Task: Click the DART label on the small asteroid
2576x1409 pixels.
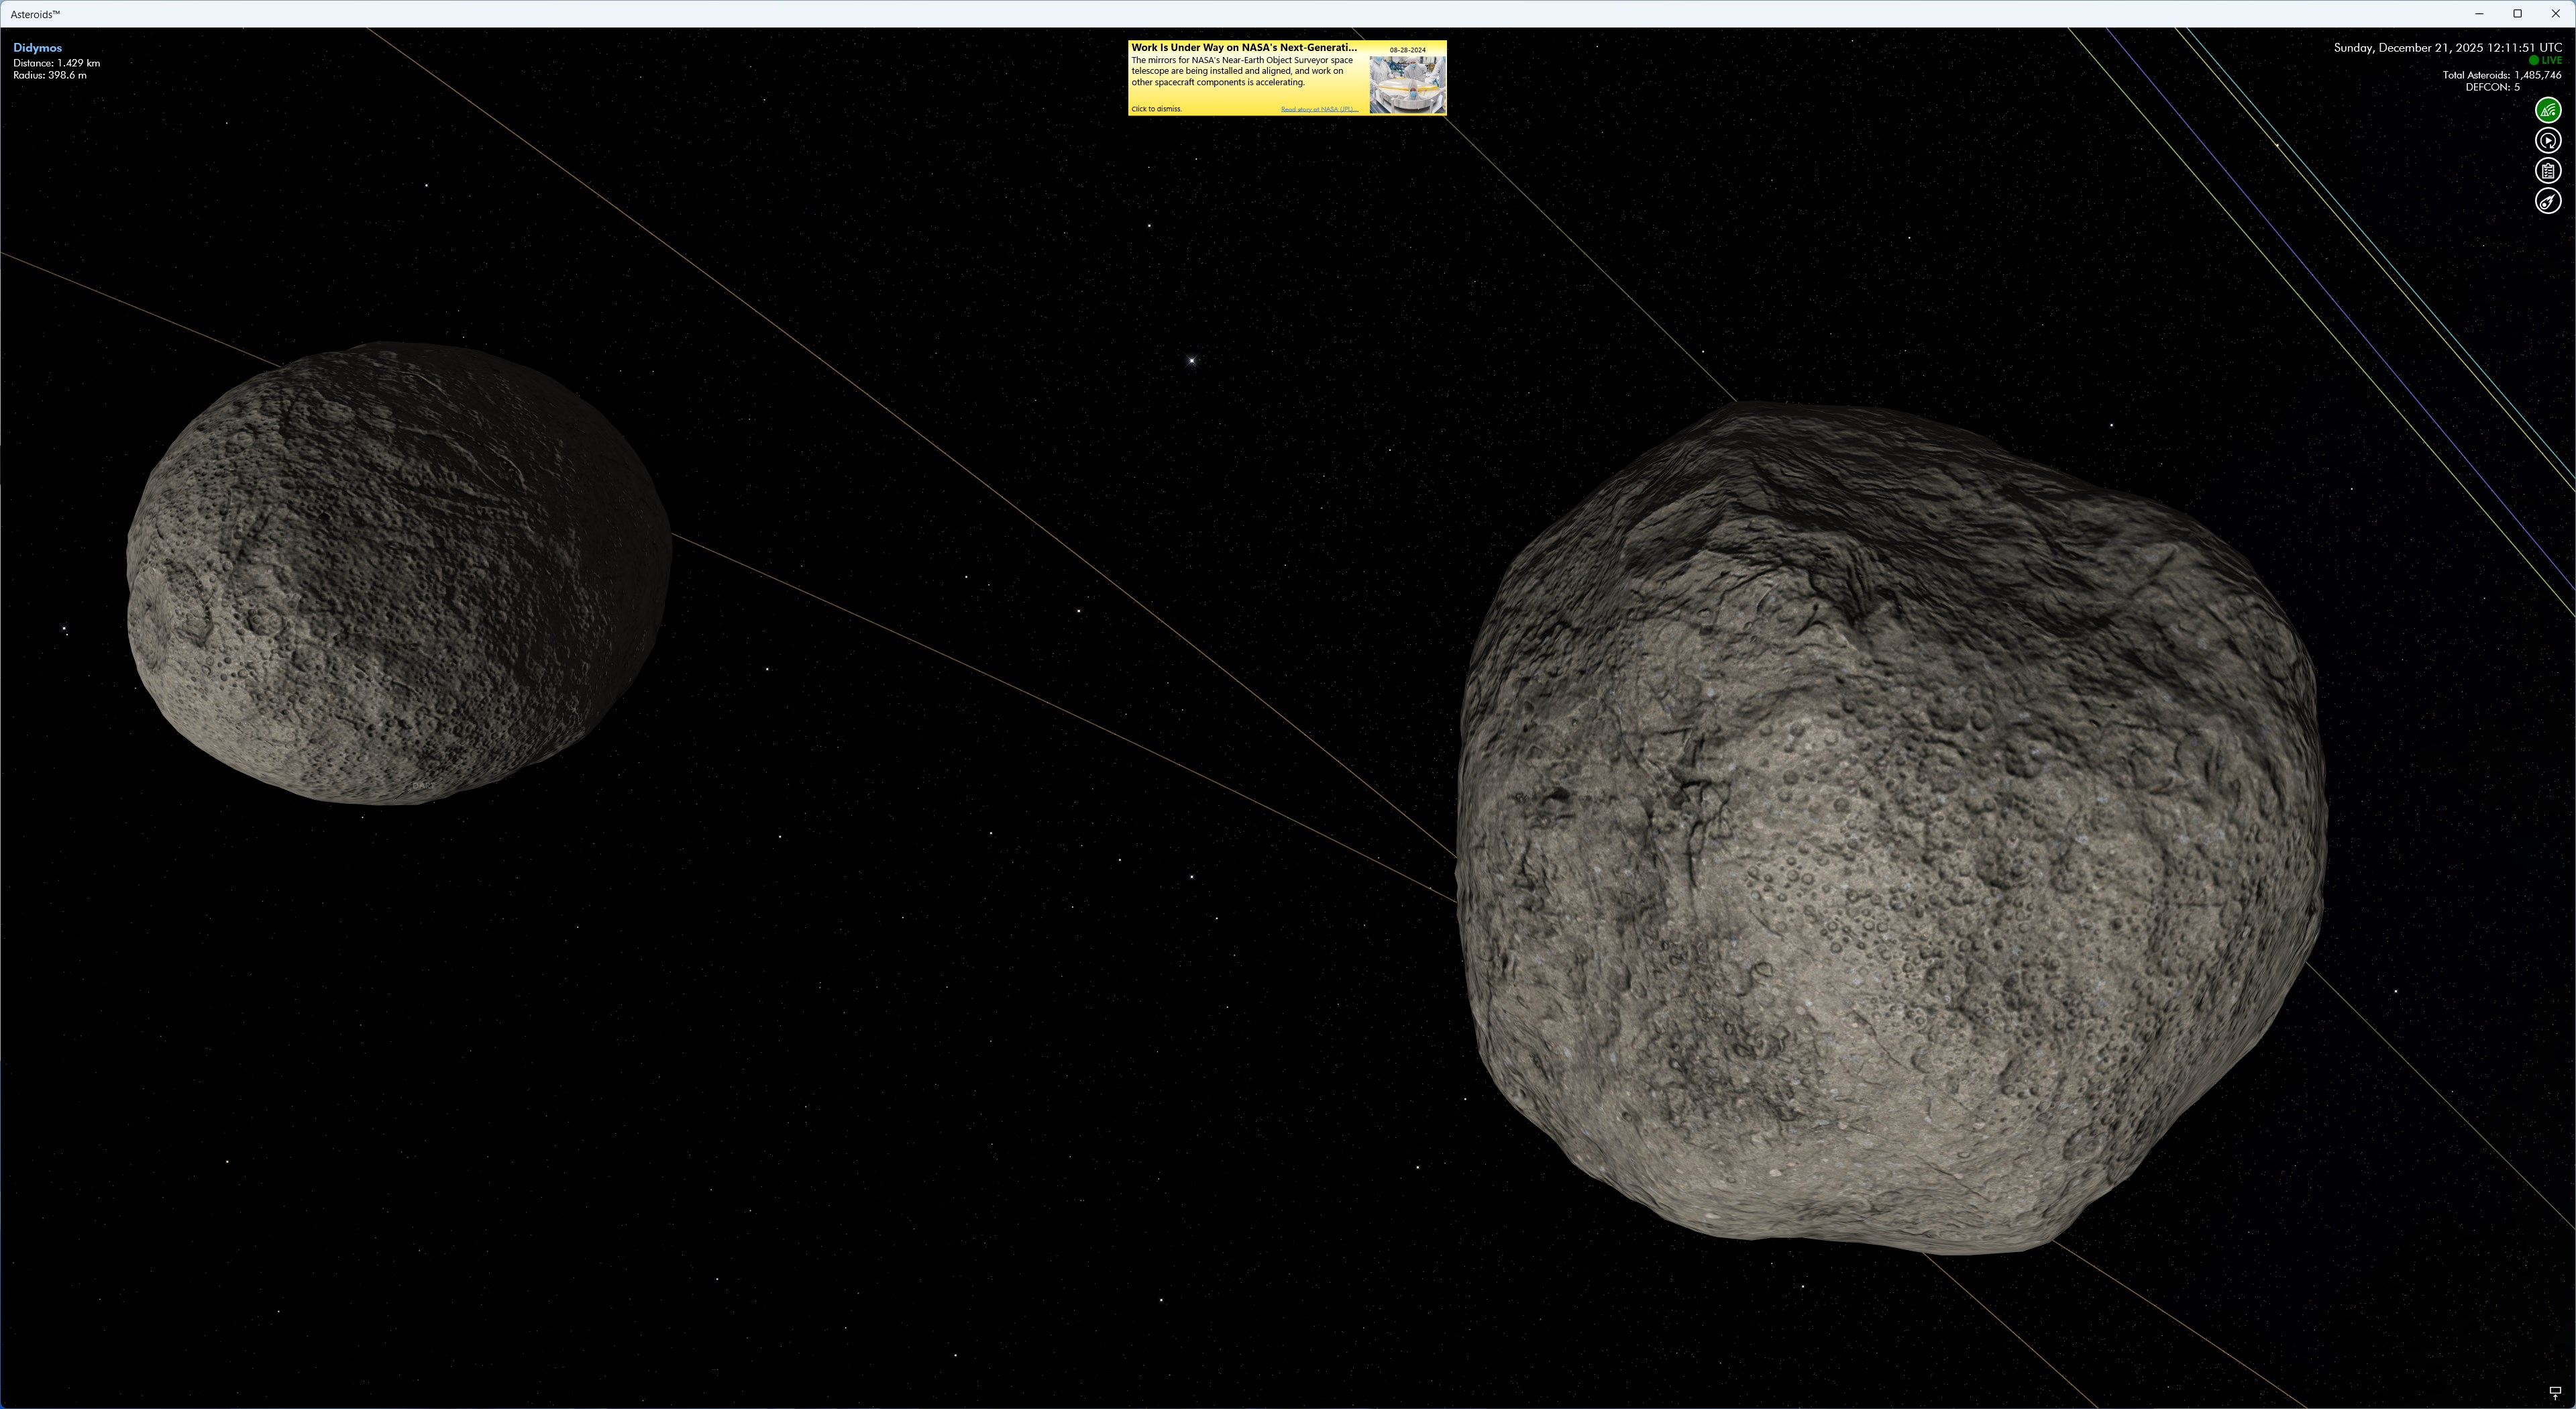Action: [x=422, y=786]
